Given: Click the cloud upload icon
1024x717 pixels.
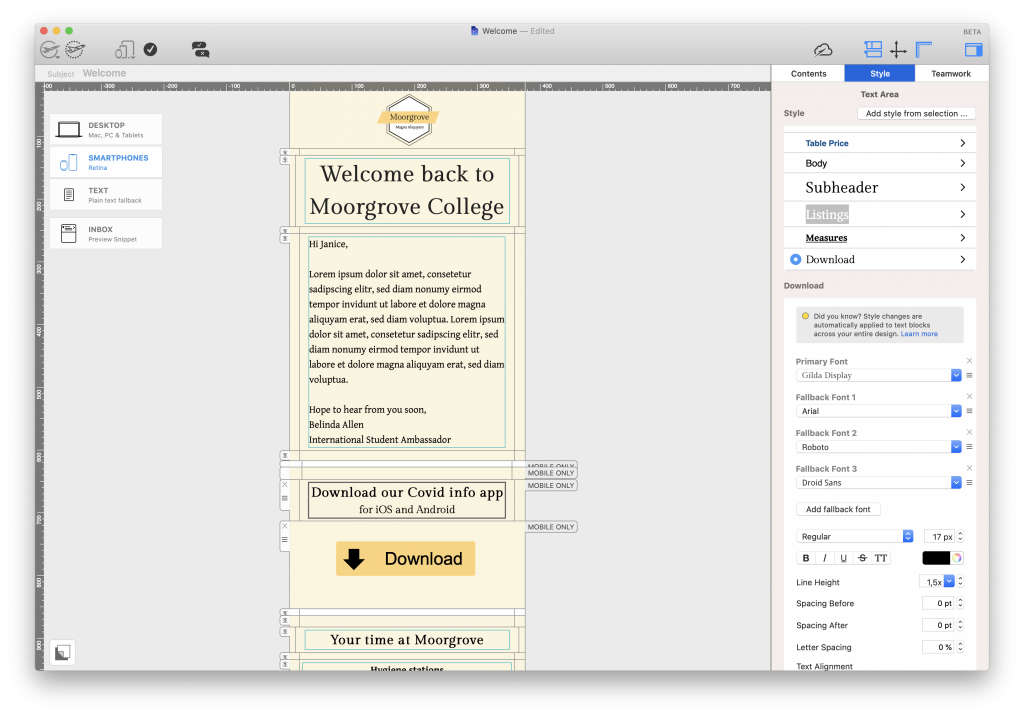Looking at the screenshot, I should click(823, 50).
